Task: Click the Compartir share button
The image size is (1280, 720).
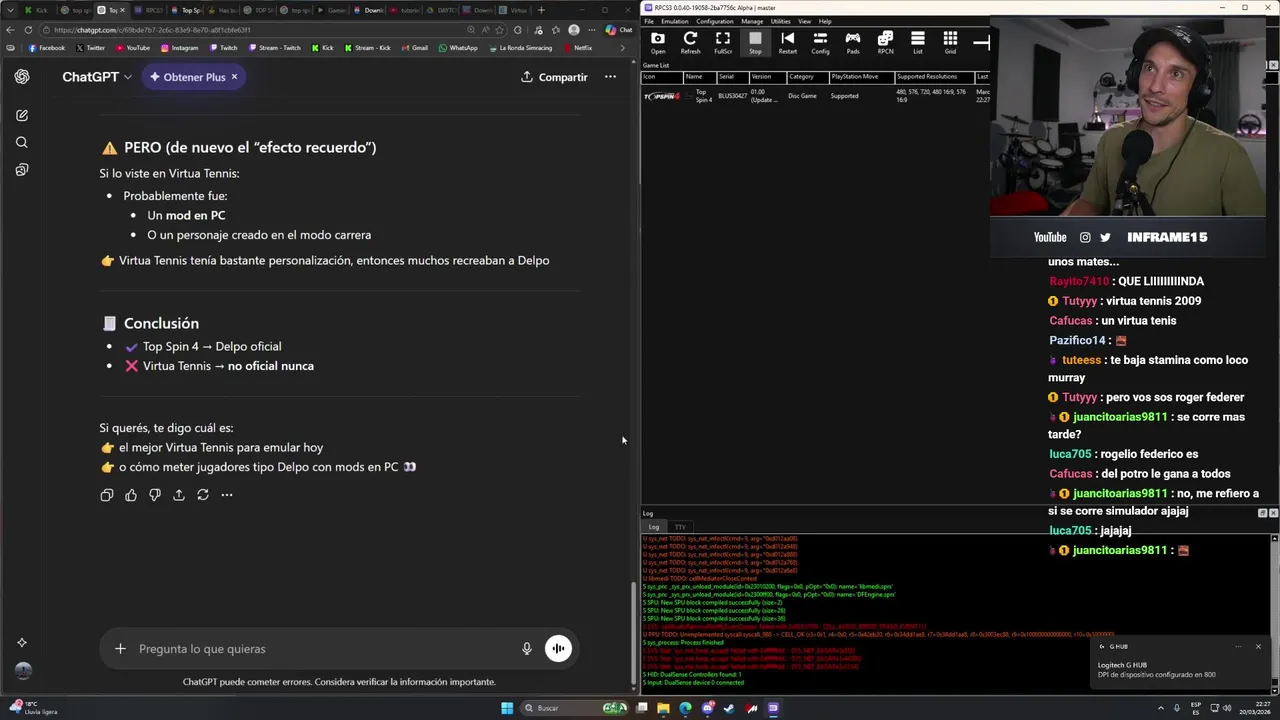Action: click(554, 77)
